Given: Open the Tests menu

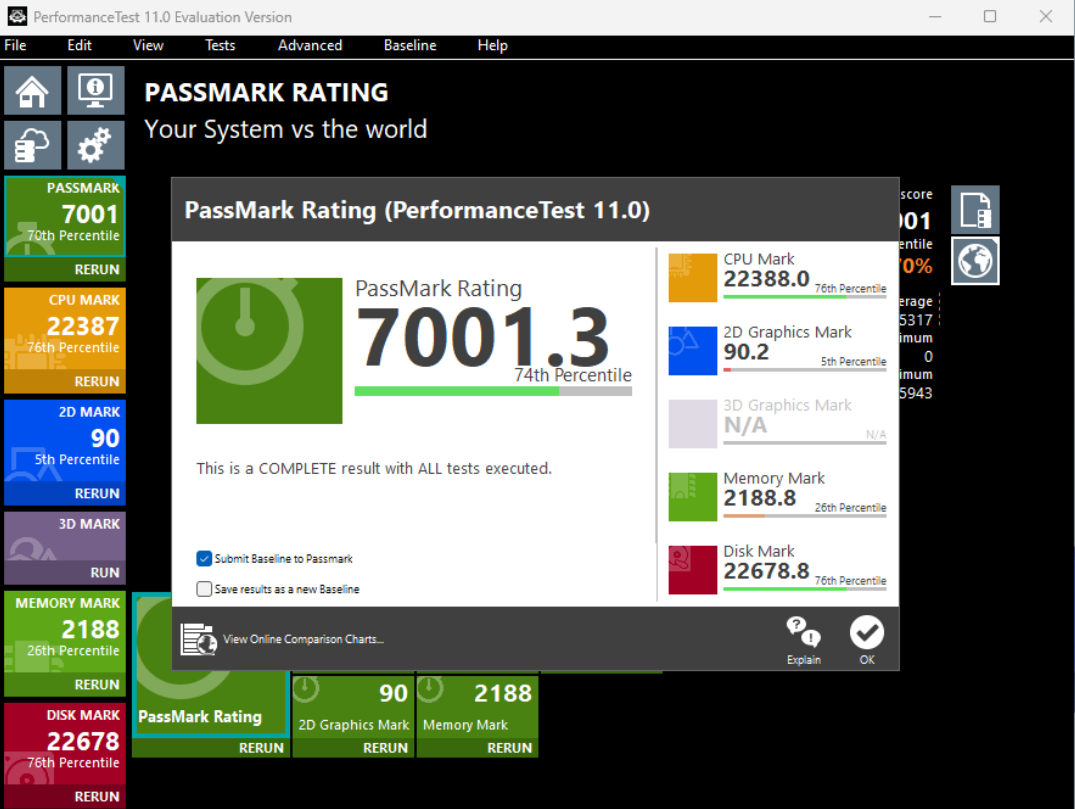Looking at the screenshot, I should (x=220, y=45).
